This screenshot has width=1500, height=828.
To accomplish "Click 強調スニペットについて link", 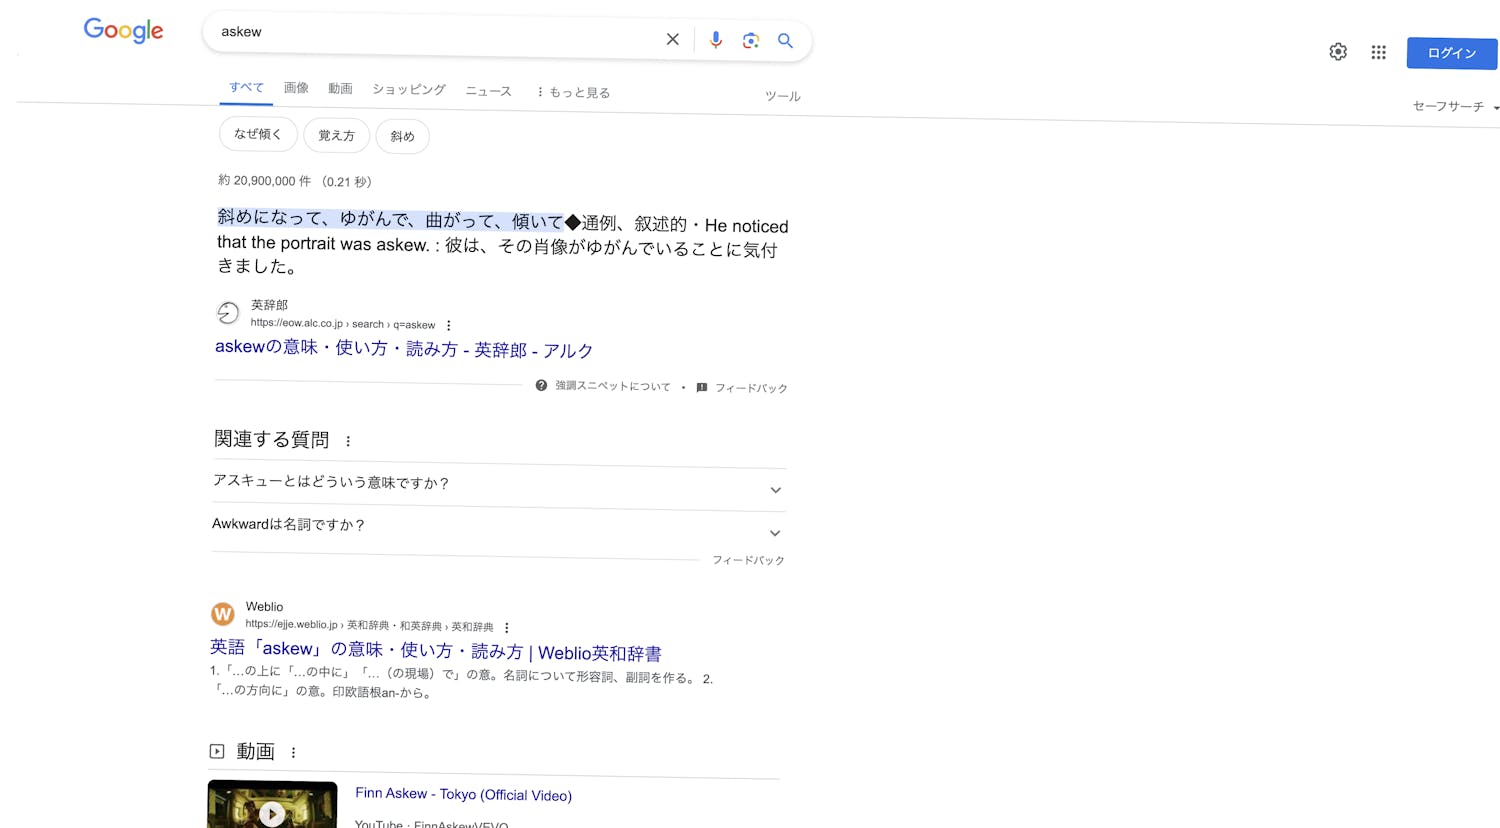I will [613, 386].
